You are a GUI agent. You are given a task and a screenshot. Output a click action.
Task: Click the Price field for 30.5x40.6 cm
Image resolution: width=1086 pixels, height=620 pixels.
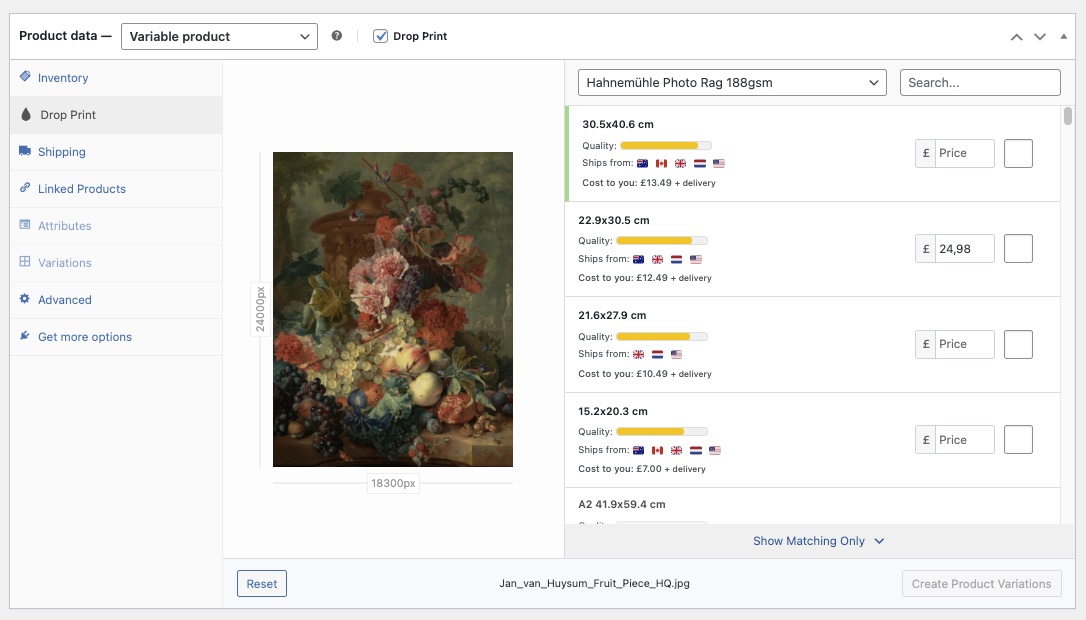964,153
